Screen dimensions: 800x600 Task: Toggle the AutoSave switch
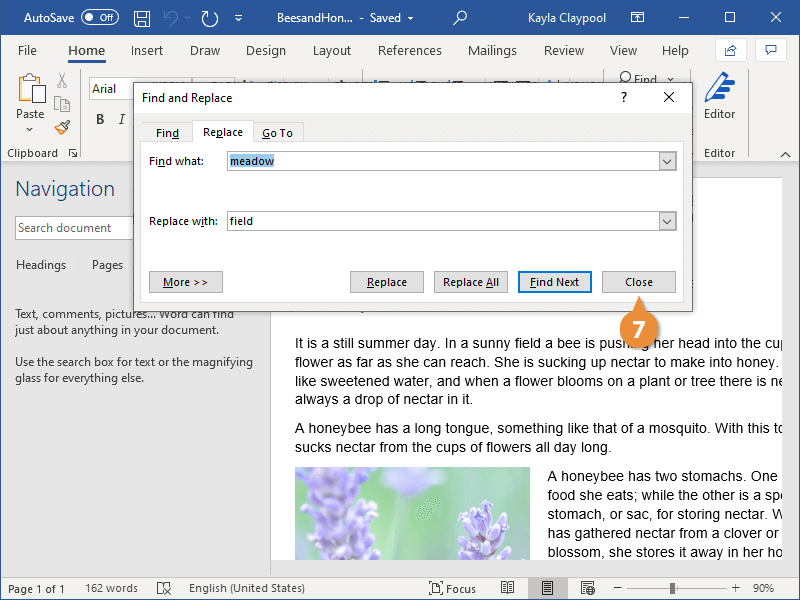(99, 18)
